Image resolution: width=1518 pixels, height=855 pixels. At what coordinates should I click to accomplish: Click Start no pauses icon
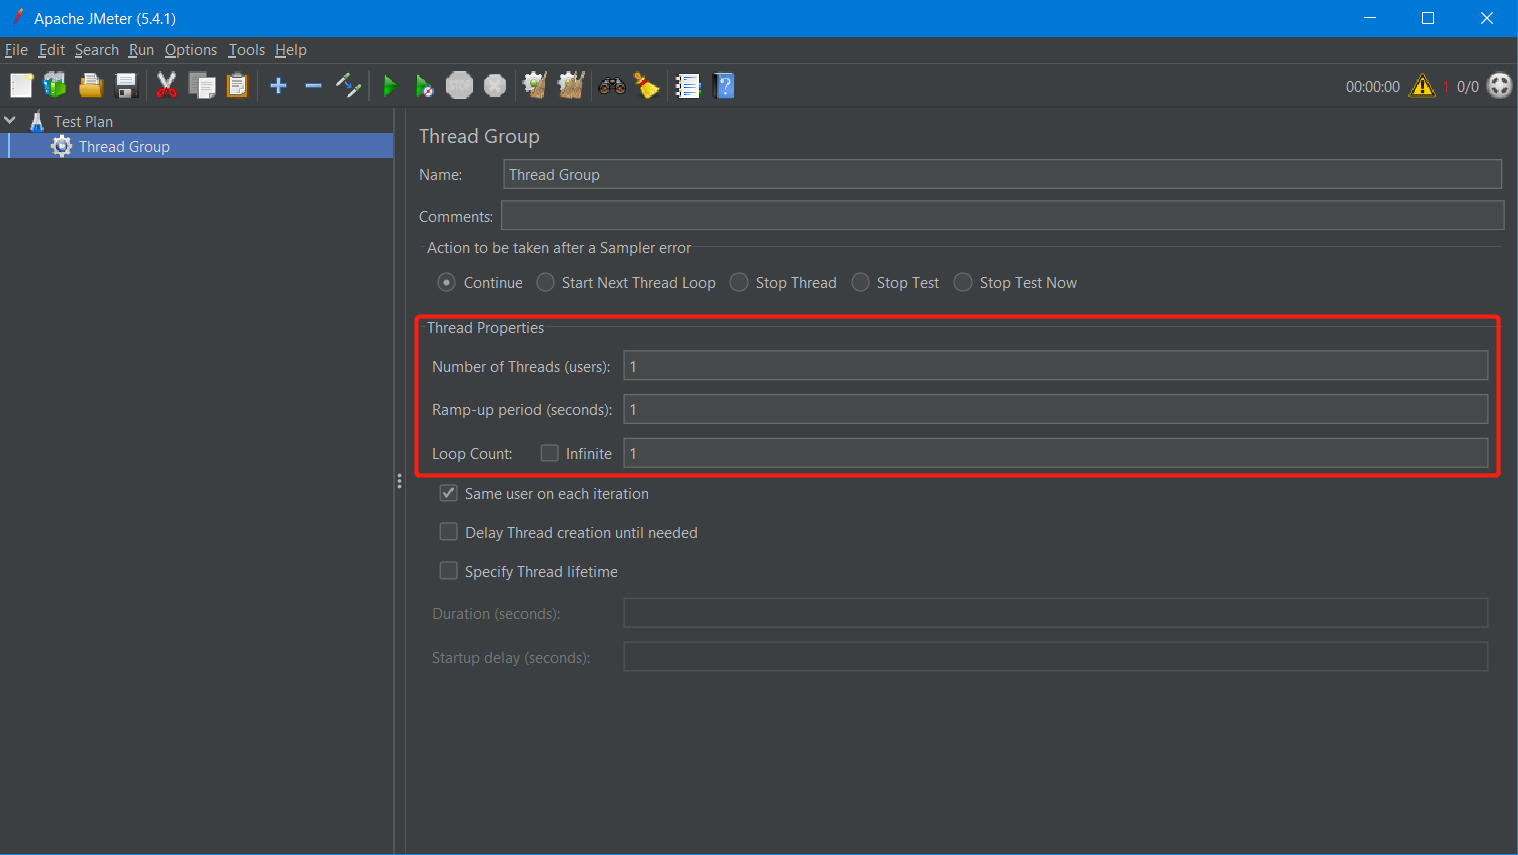click(425, 86)
